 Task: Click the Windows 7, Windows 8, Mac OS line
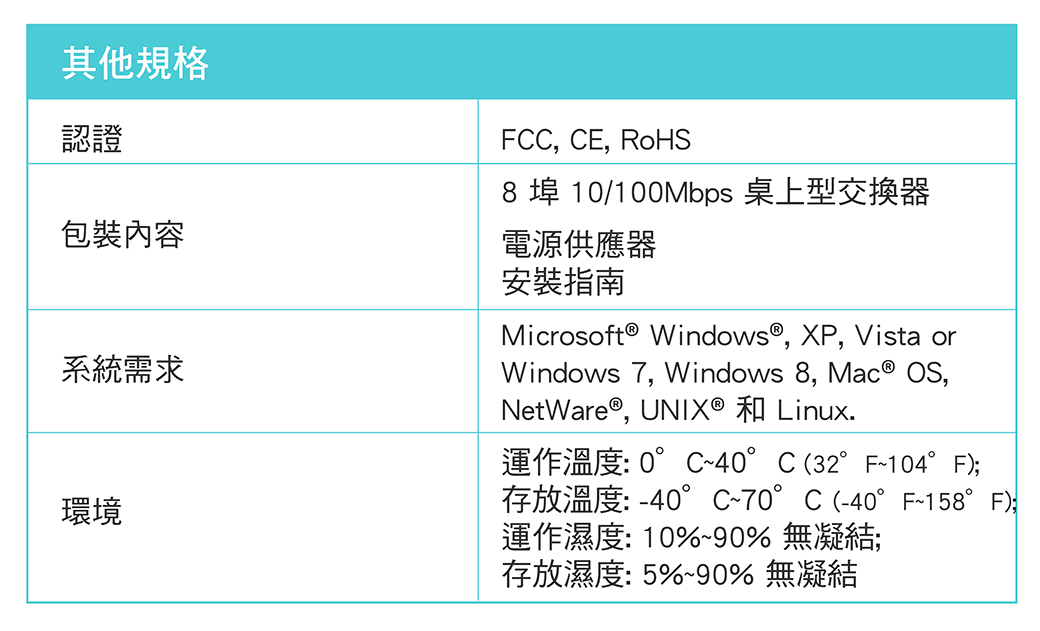pyautogui.click(x=725, y=373)
